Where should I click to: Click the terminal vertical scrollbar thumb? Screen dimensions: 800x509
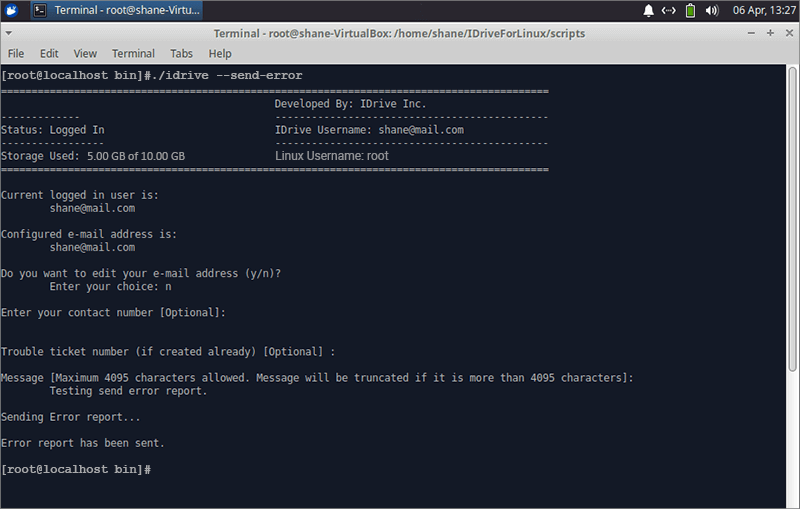pyautogui.click(x=792, y=219)
